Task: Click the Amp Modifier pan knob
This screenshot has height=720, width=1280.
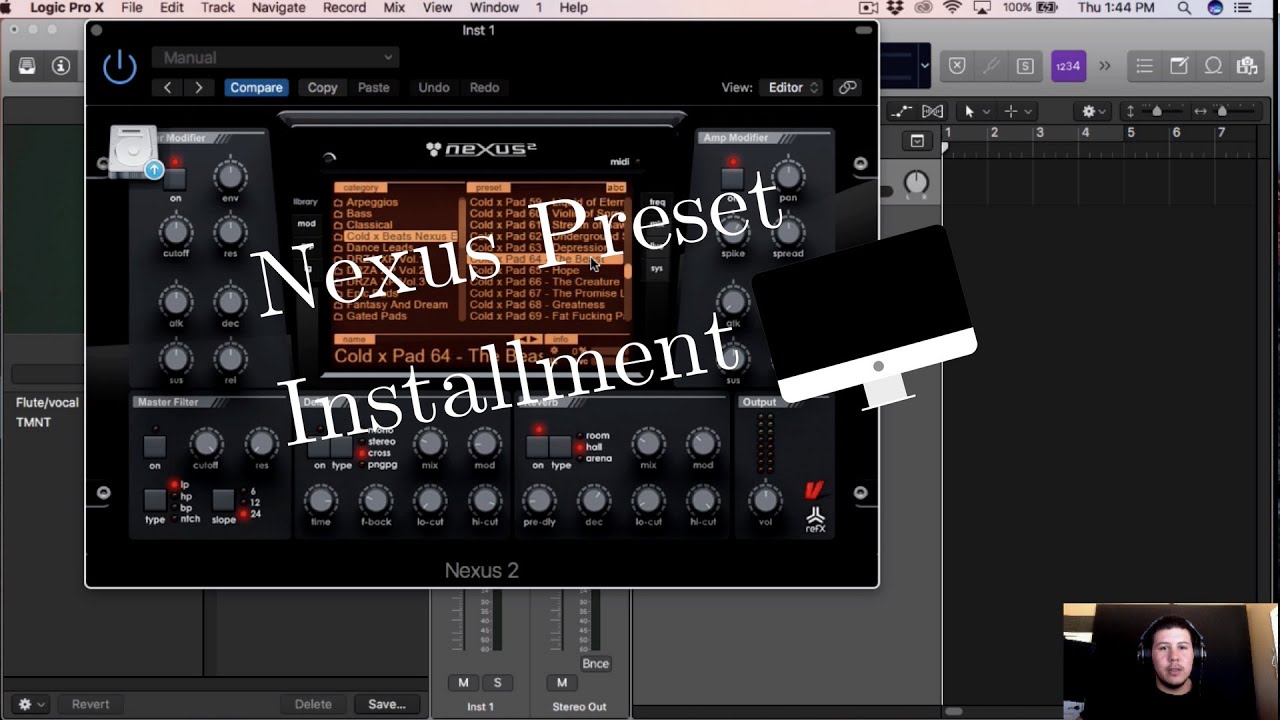Action: click(x=788, y=176)
